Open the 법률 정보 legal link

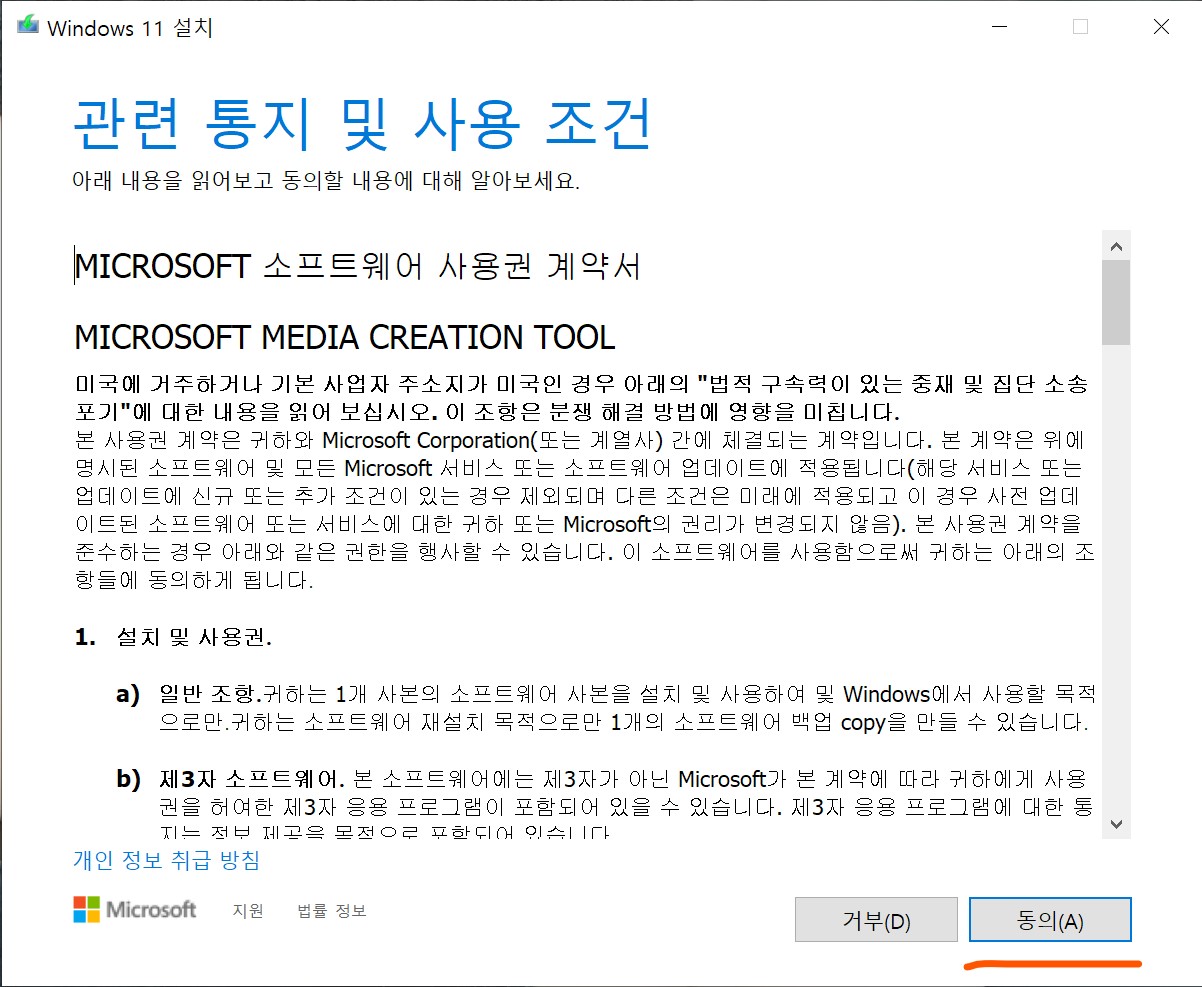point(332,911)
